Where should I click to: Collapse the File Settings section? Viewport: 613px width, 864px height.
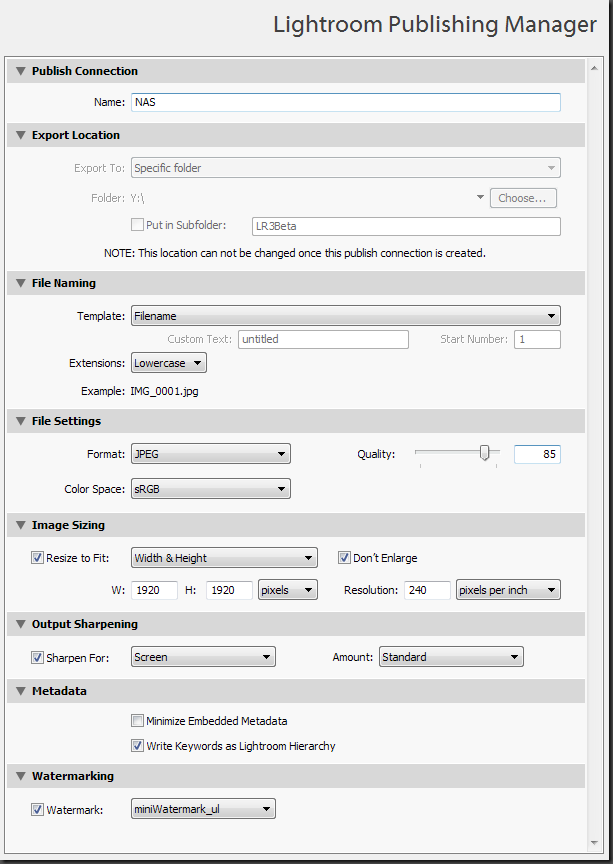(21, 421)
